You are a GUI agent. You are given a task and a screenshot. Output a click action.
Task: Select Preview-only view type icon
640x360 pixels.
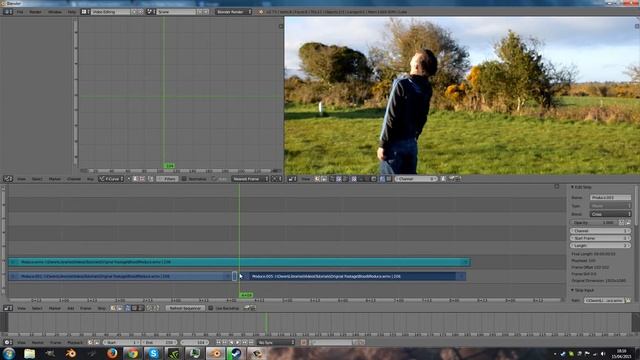(134, 308)
